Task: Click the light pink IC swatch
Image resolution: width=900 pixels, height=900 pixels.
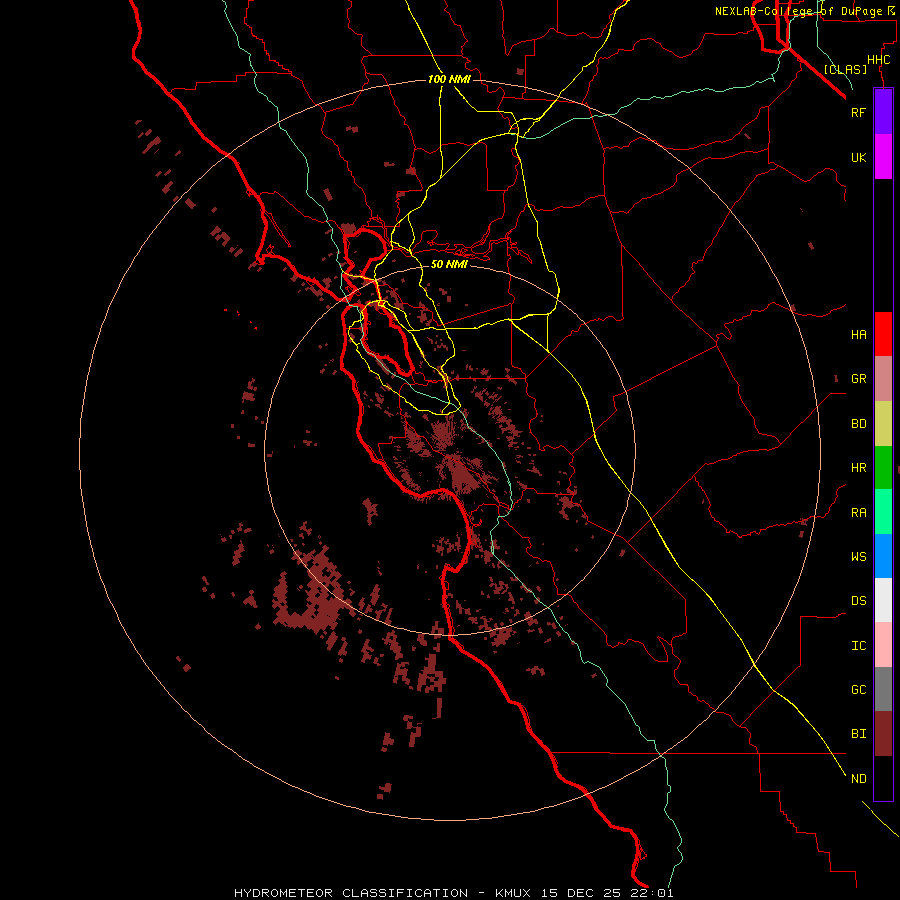Action: [x=883, y=645]
